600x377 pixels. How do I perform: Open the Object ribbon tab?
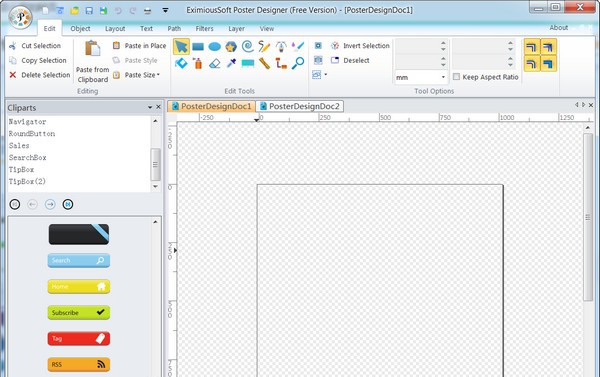point(80,29)
